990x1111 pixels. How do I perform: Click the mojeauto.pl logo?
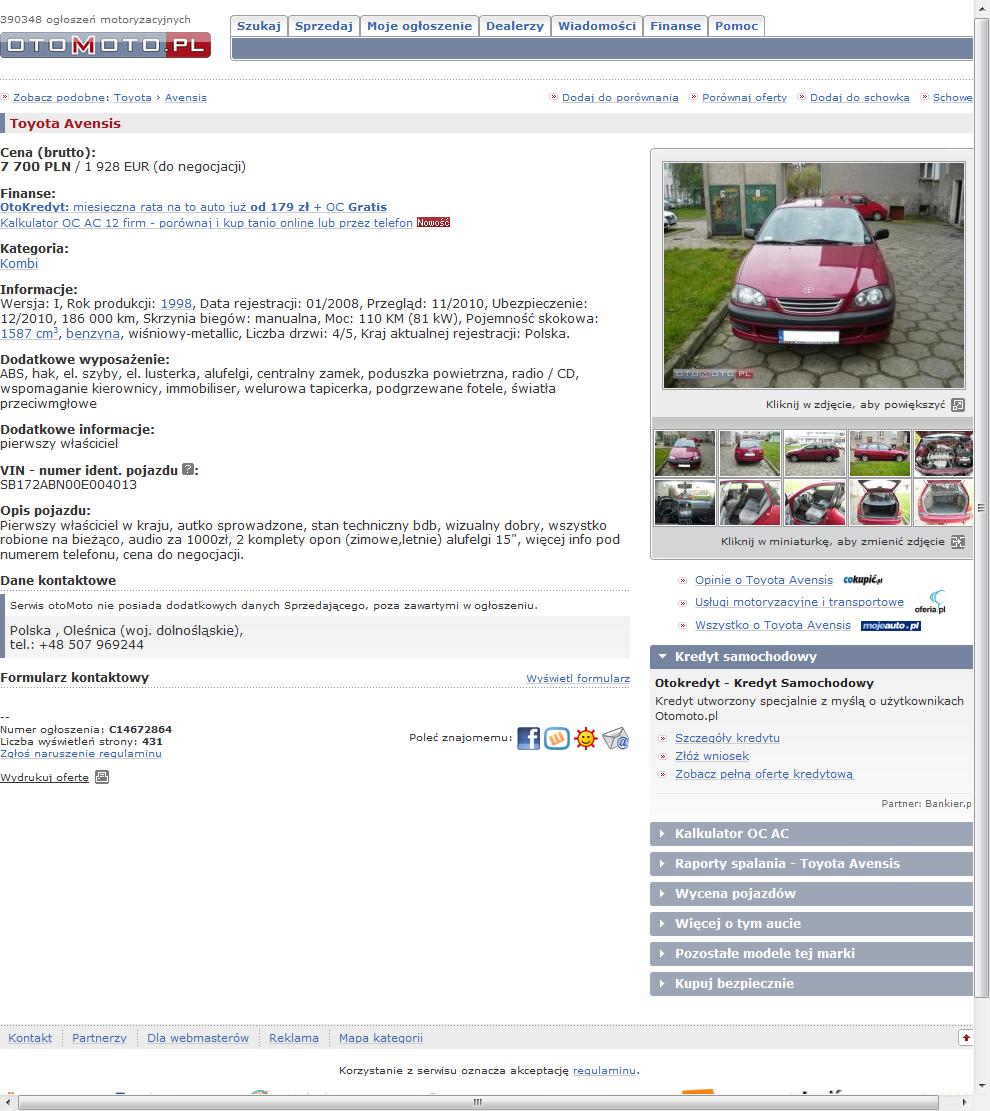click(x=891, y=626)
